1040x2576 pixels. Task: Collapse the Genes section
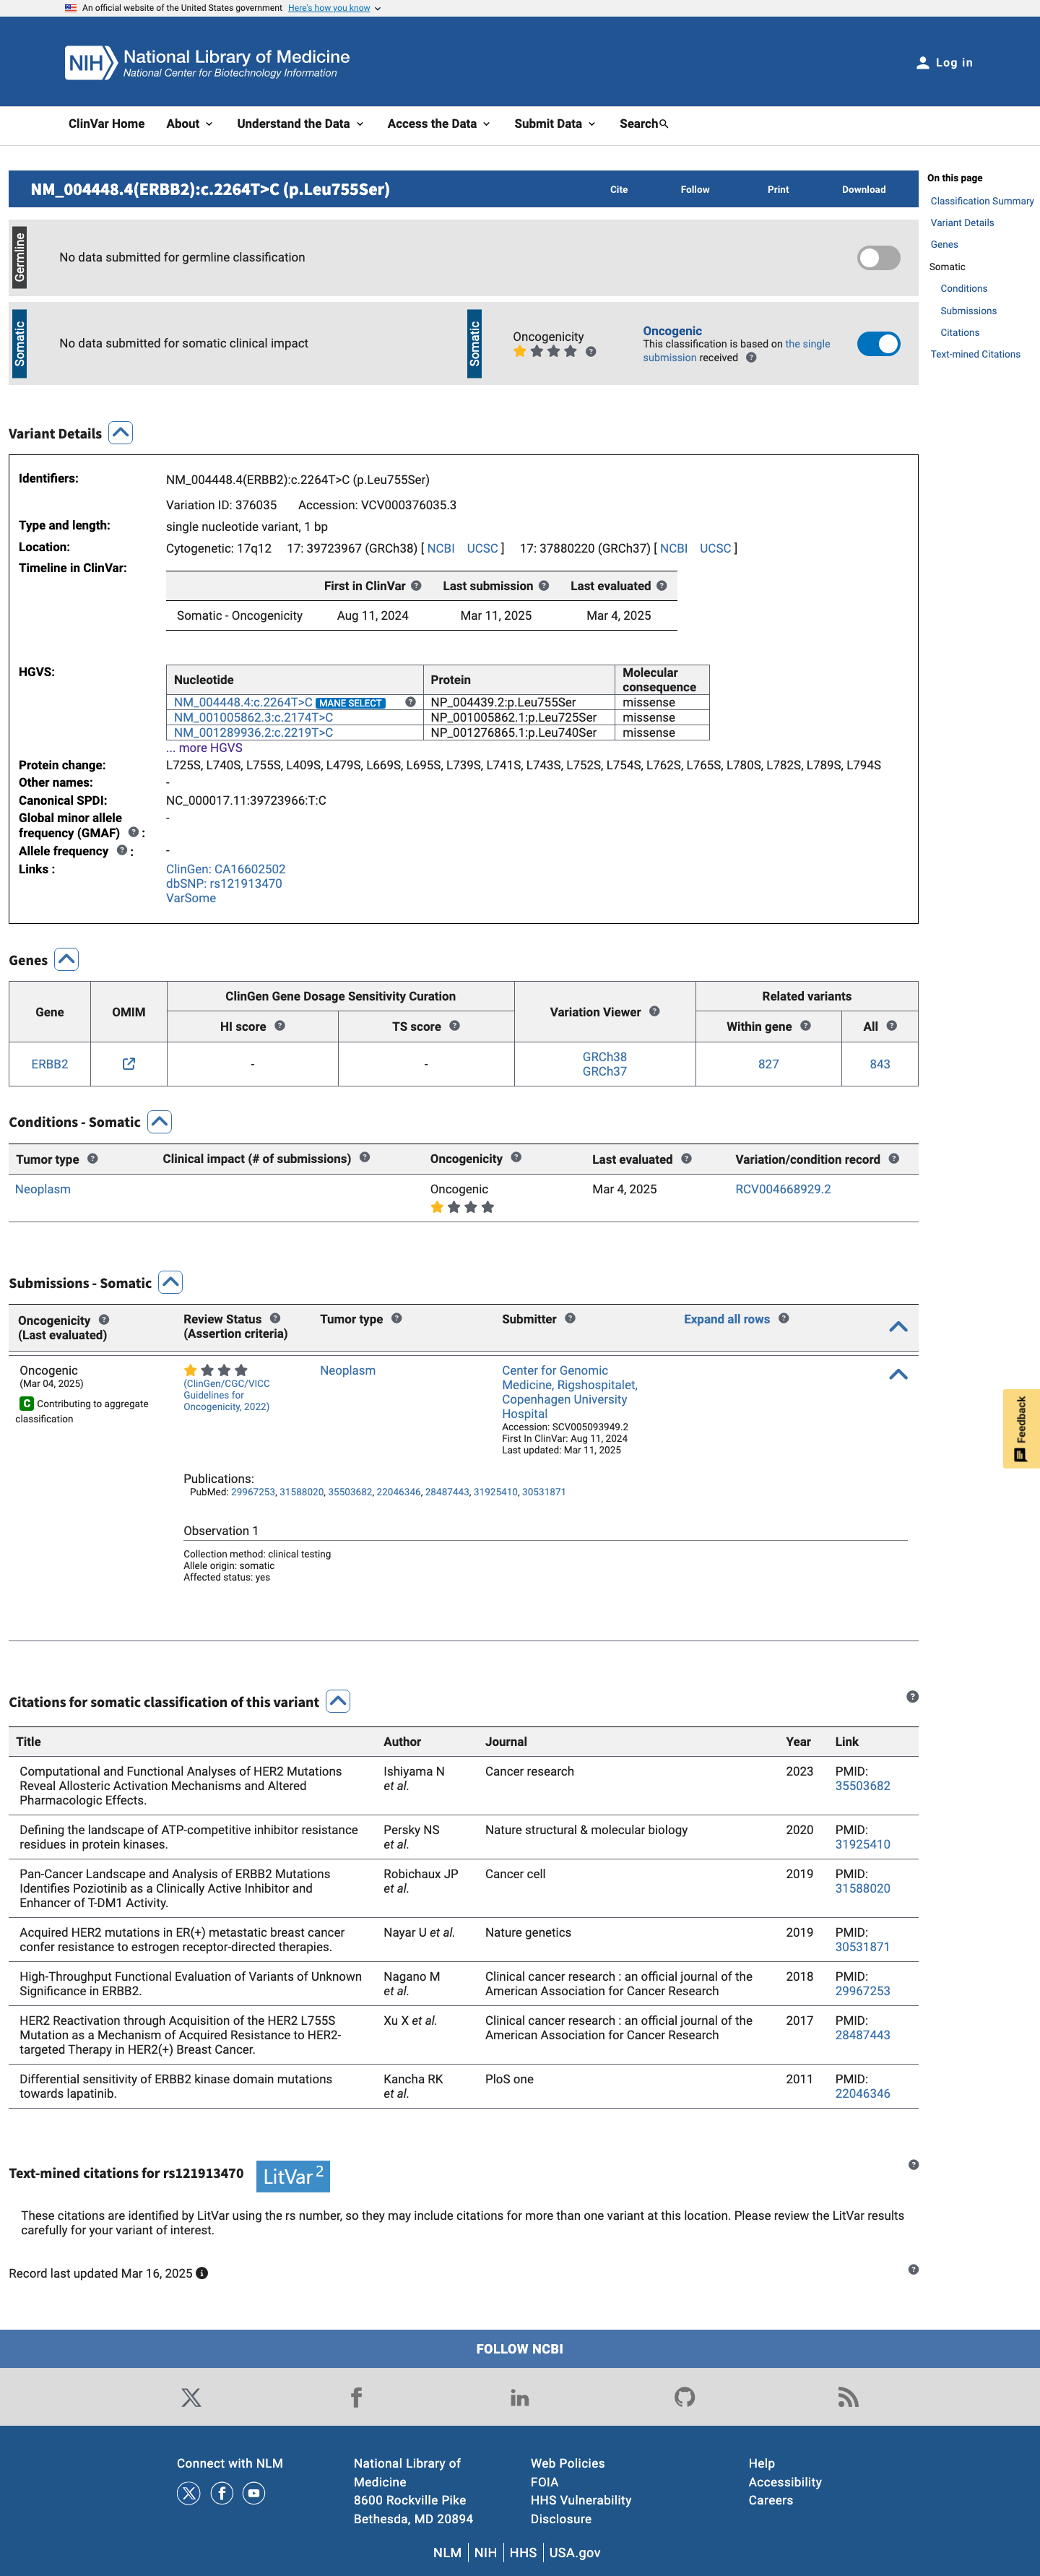point(66,959)
